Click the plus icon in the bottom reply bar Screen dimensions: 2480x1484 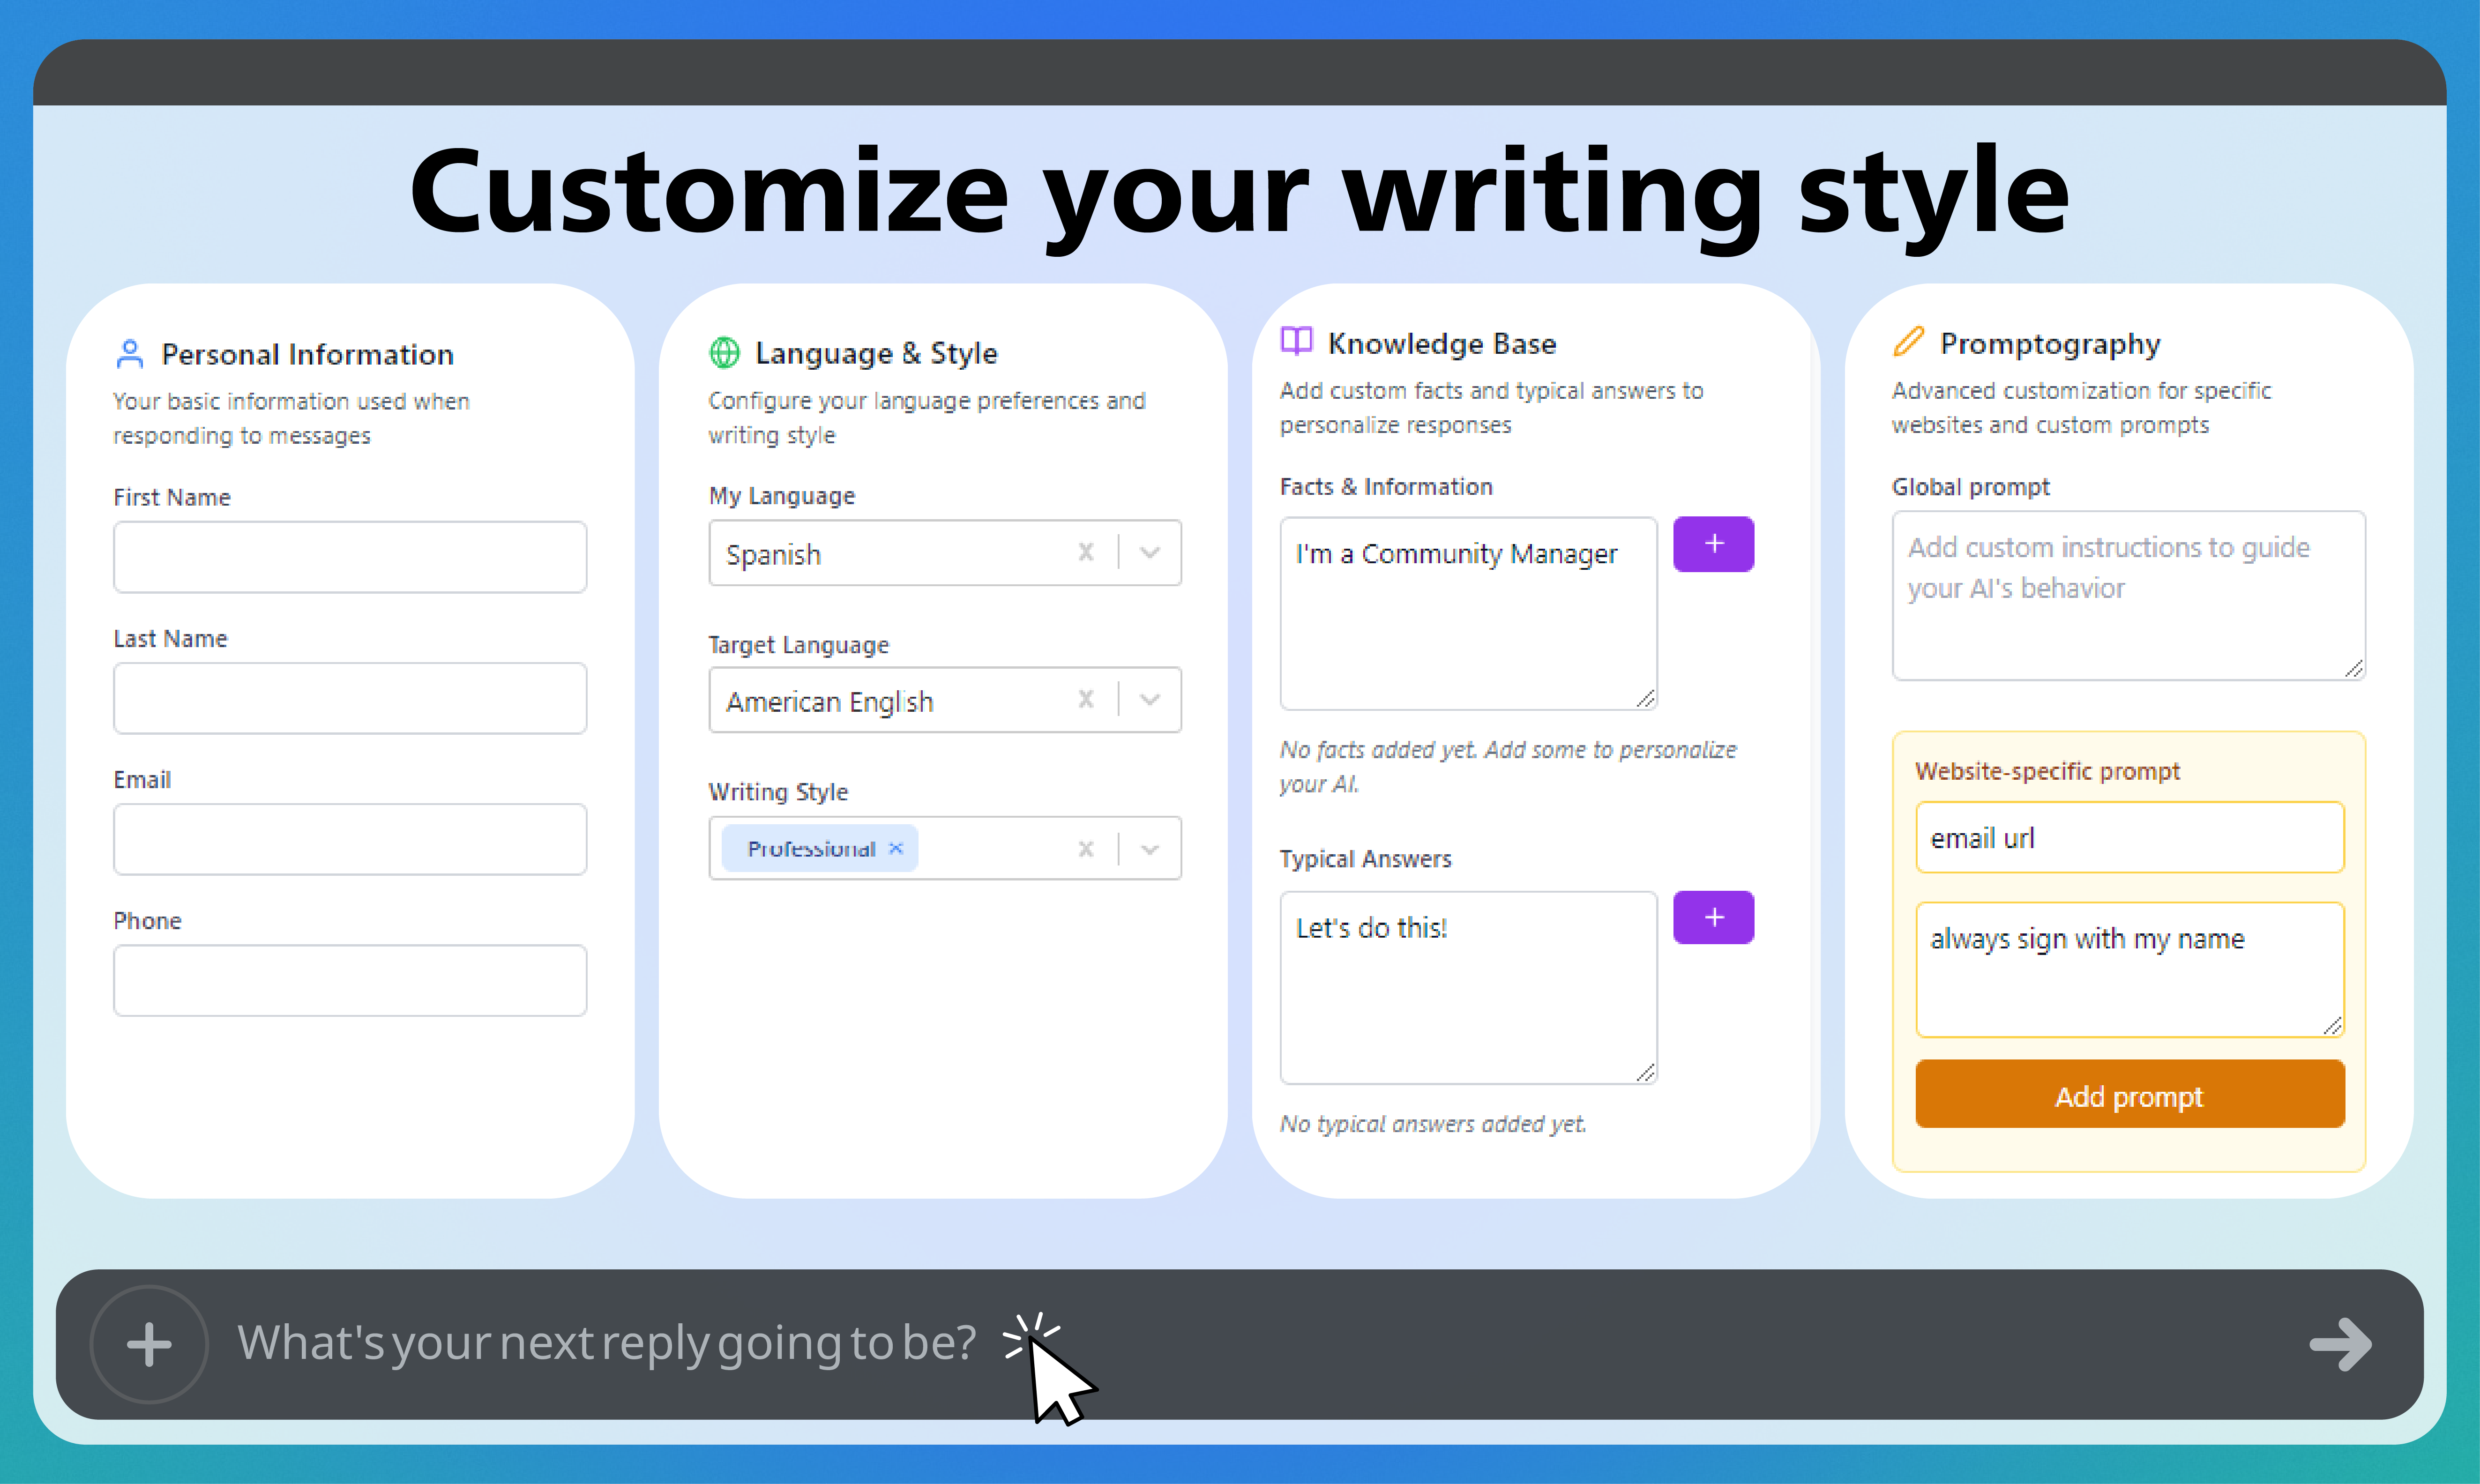[149, 1344]
